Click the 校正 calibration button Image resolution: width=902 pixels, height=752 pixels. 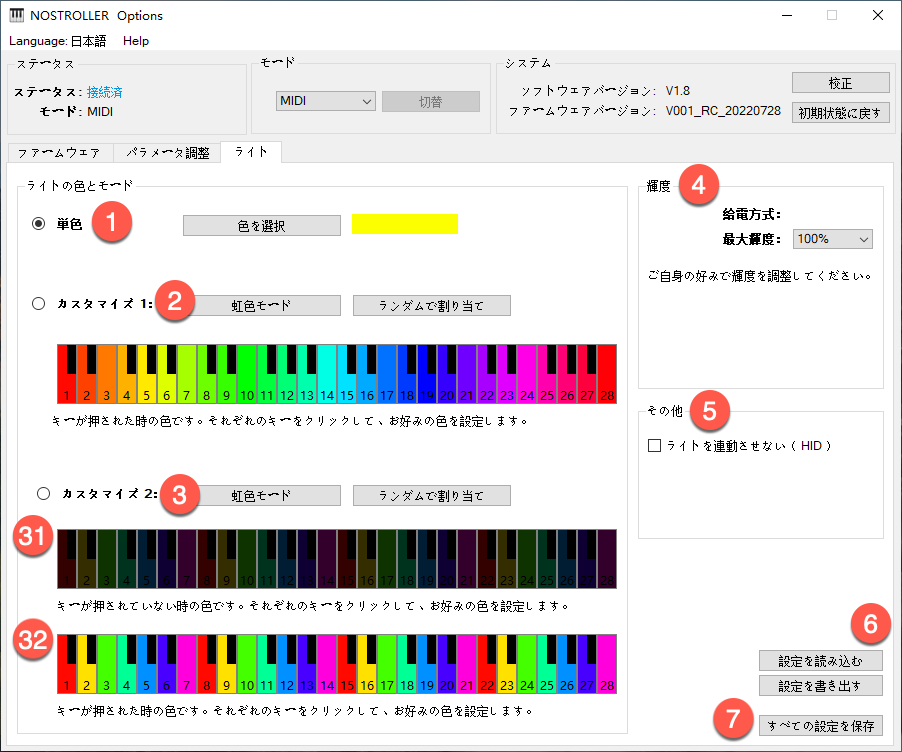pyautogui.click(x=840, y=83)
